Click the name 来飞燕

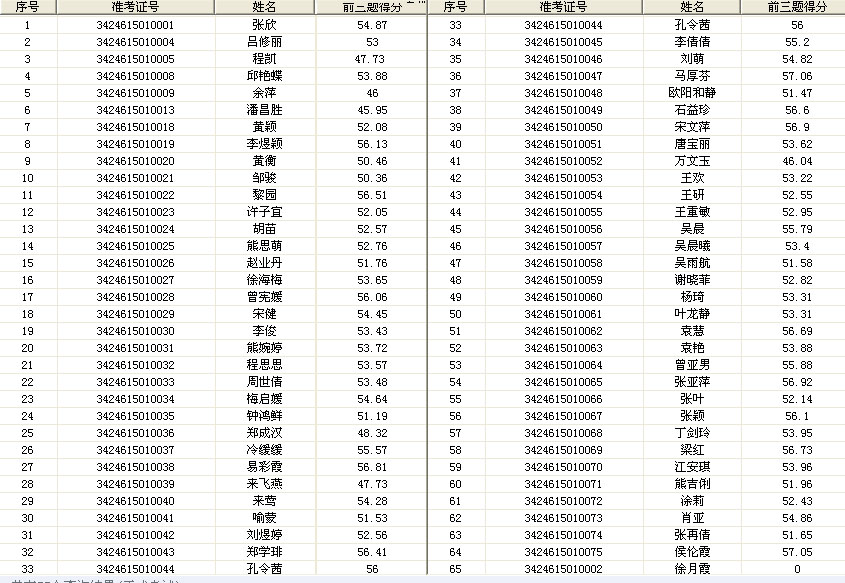(265, 484)
